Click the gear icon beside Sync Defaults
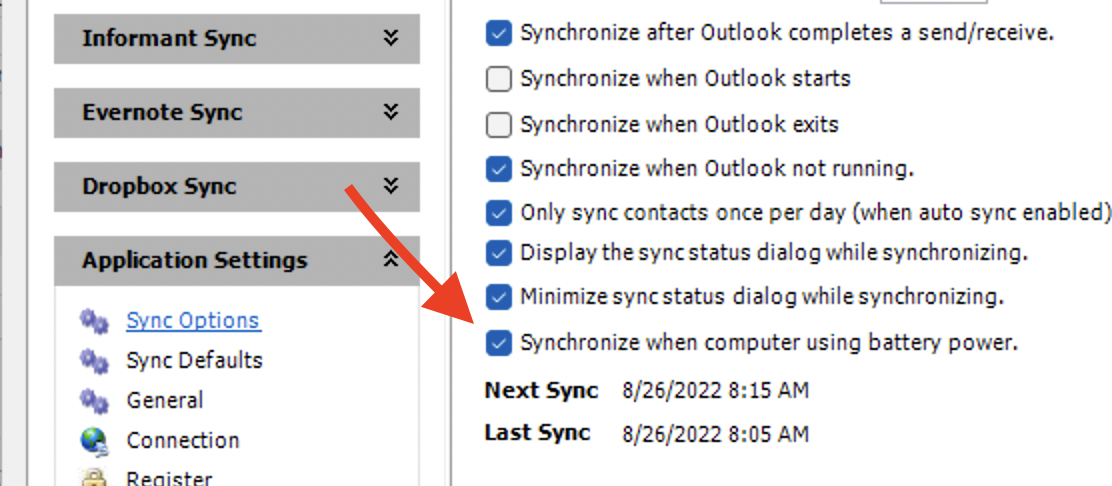The height and width of the screenshot is (486, 1112). pos(94,361)
